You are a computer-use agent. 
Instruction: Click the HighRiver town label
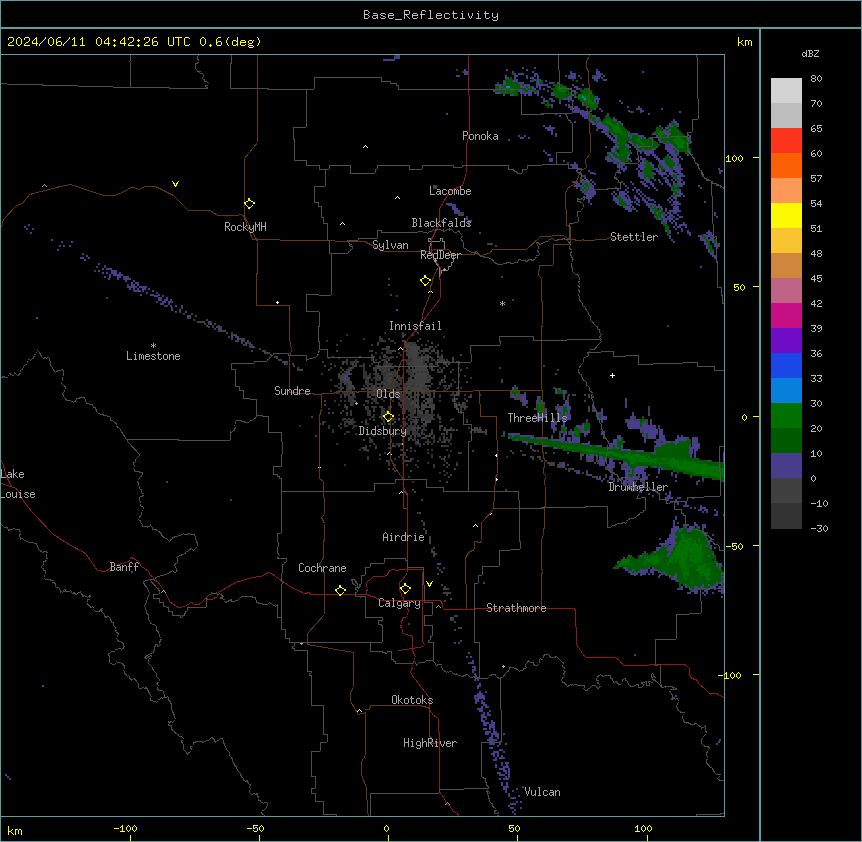430,743
